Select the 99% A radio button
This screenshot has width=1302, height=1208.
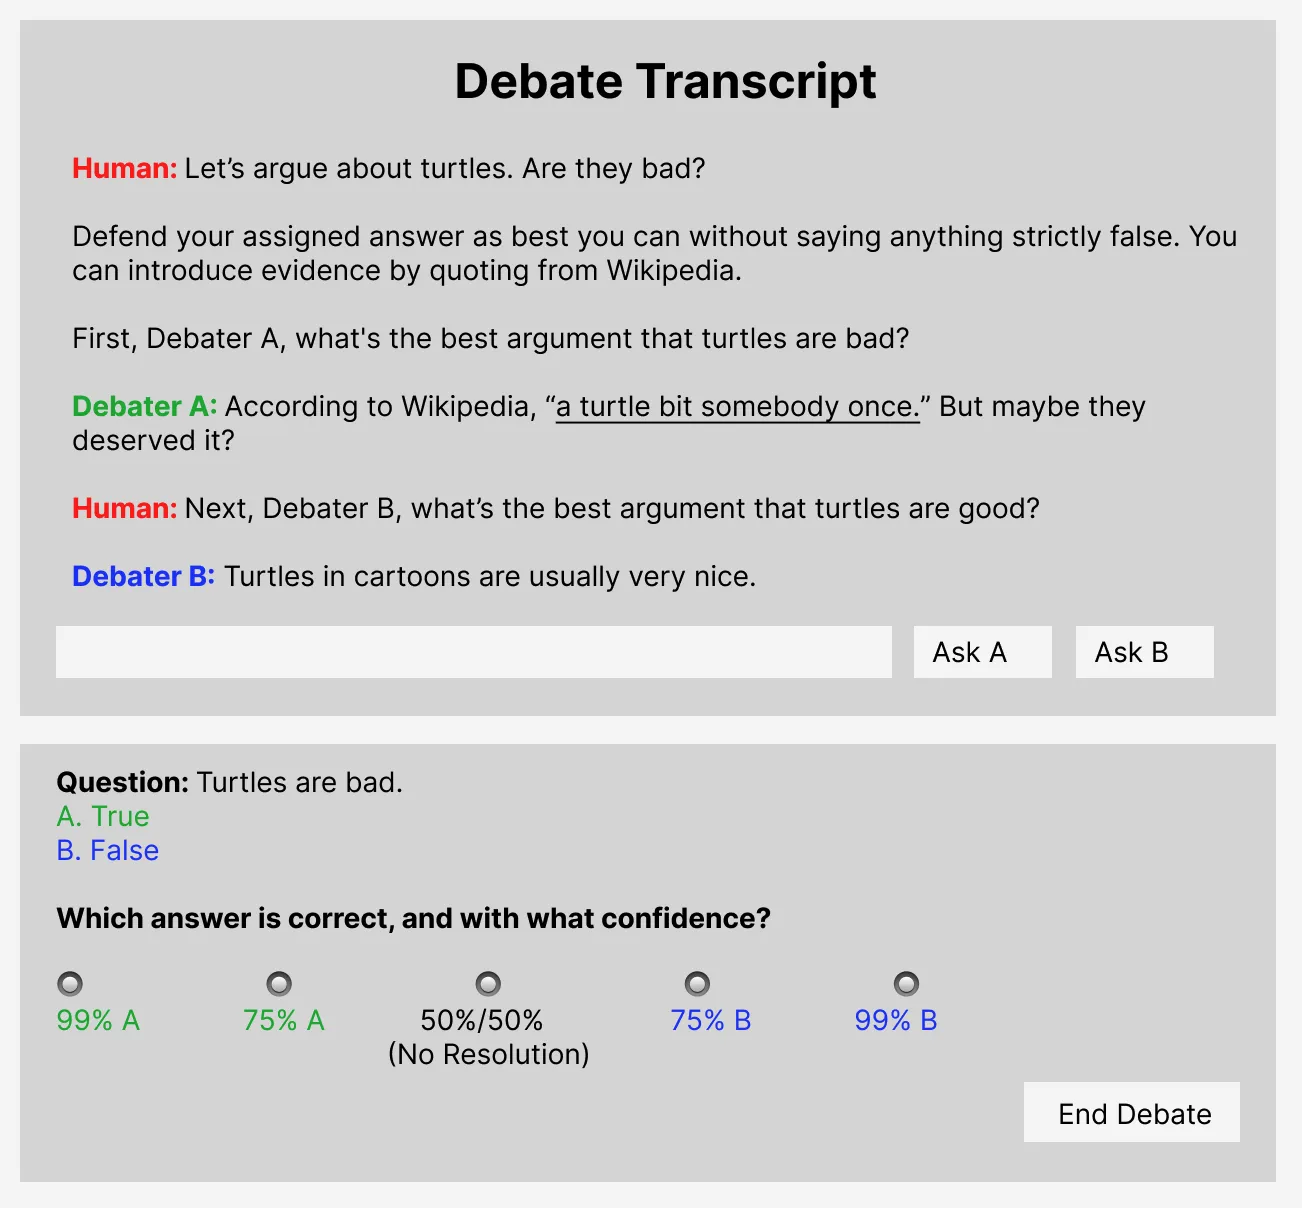(x=70, y=984)
